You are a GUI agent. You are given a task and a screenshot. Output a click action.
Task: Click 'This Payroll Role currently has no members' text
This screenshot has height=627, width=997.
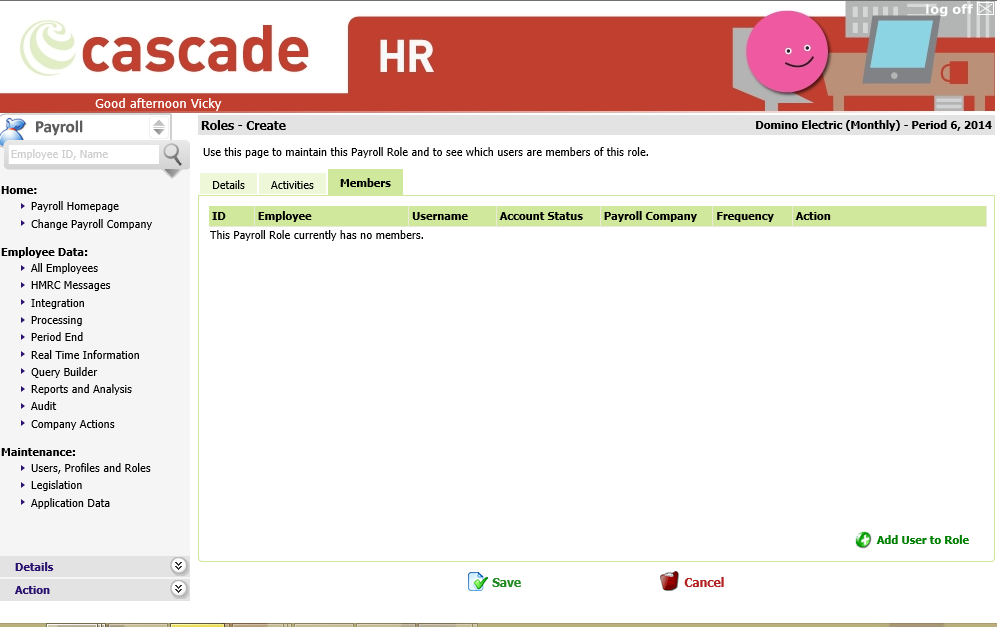click(317, 235)
